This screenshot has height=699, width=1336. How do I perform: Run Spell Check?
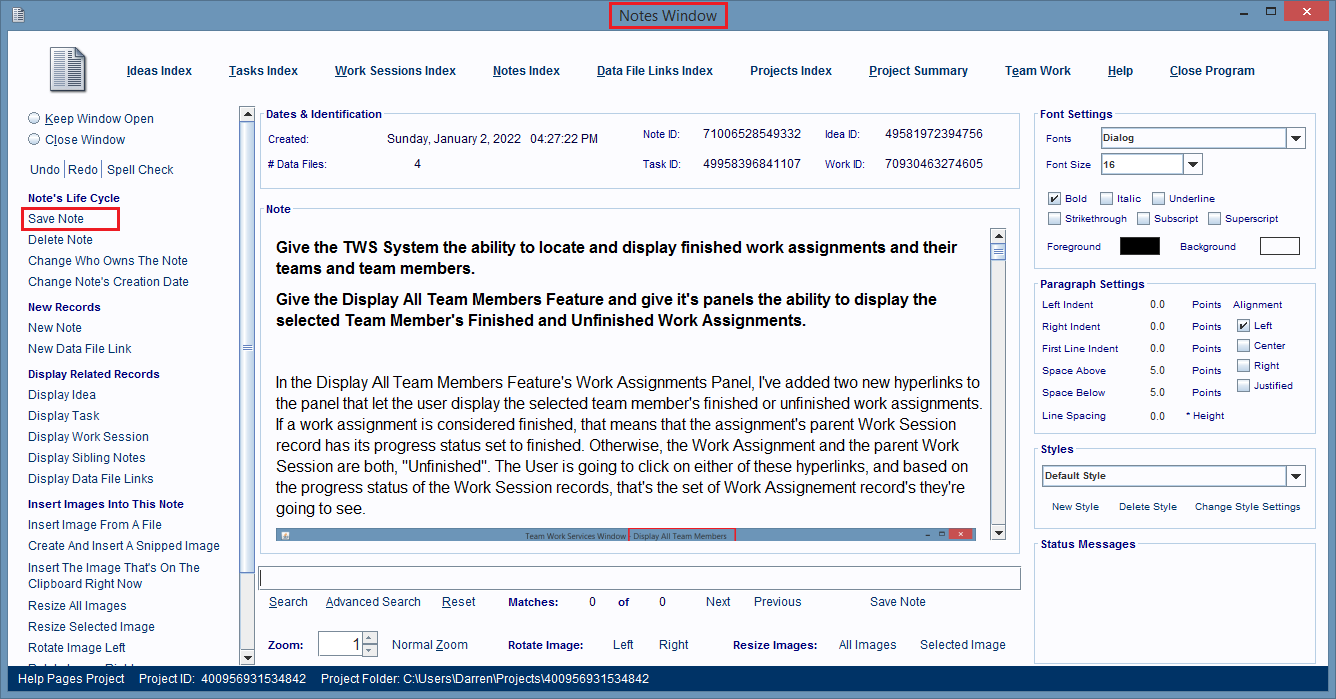pyautogui.click(x=140, y=170)
